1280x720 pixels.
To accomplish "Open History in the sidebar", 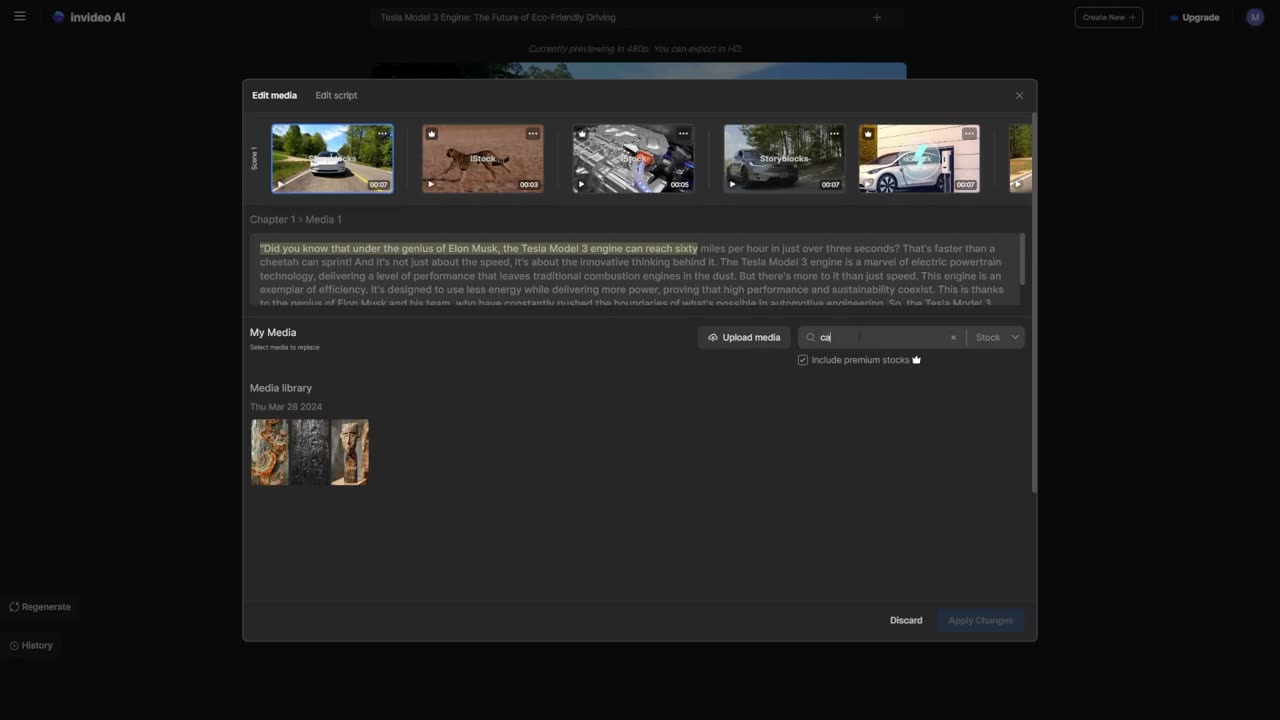I will pyautogui.click(x=31, y=645).
